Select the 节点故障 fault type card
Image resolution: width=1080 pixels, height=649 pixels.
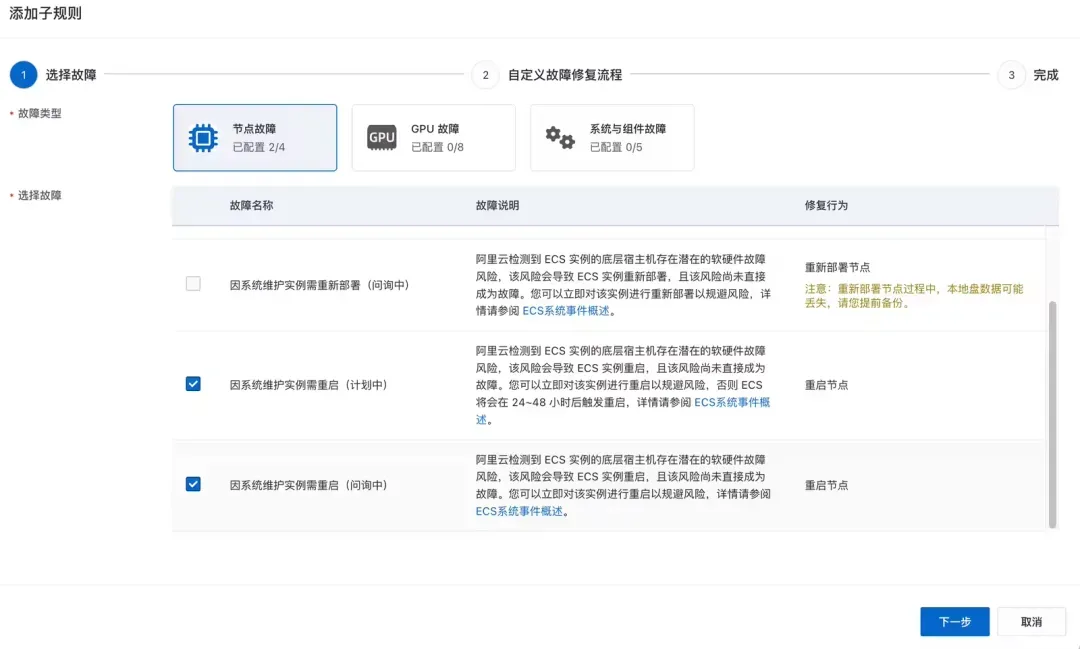tap(255, 138)
